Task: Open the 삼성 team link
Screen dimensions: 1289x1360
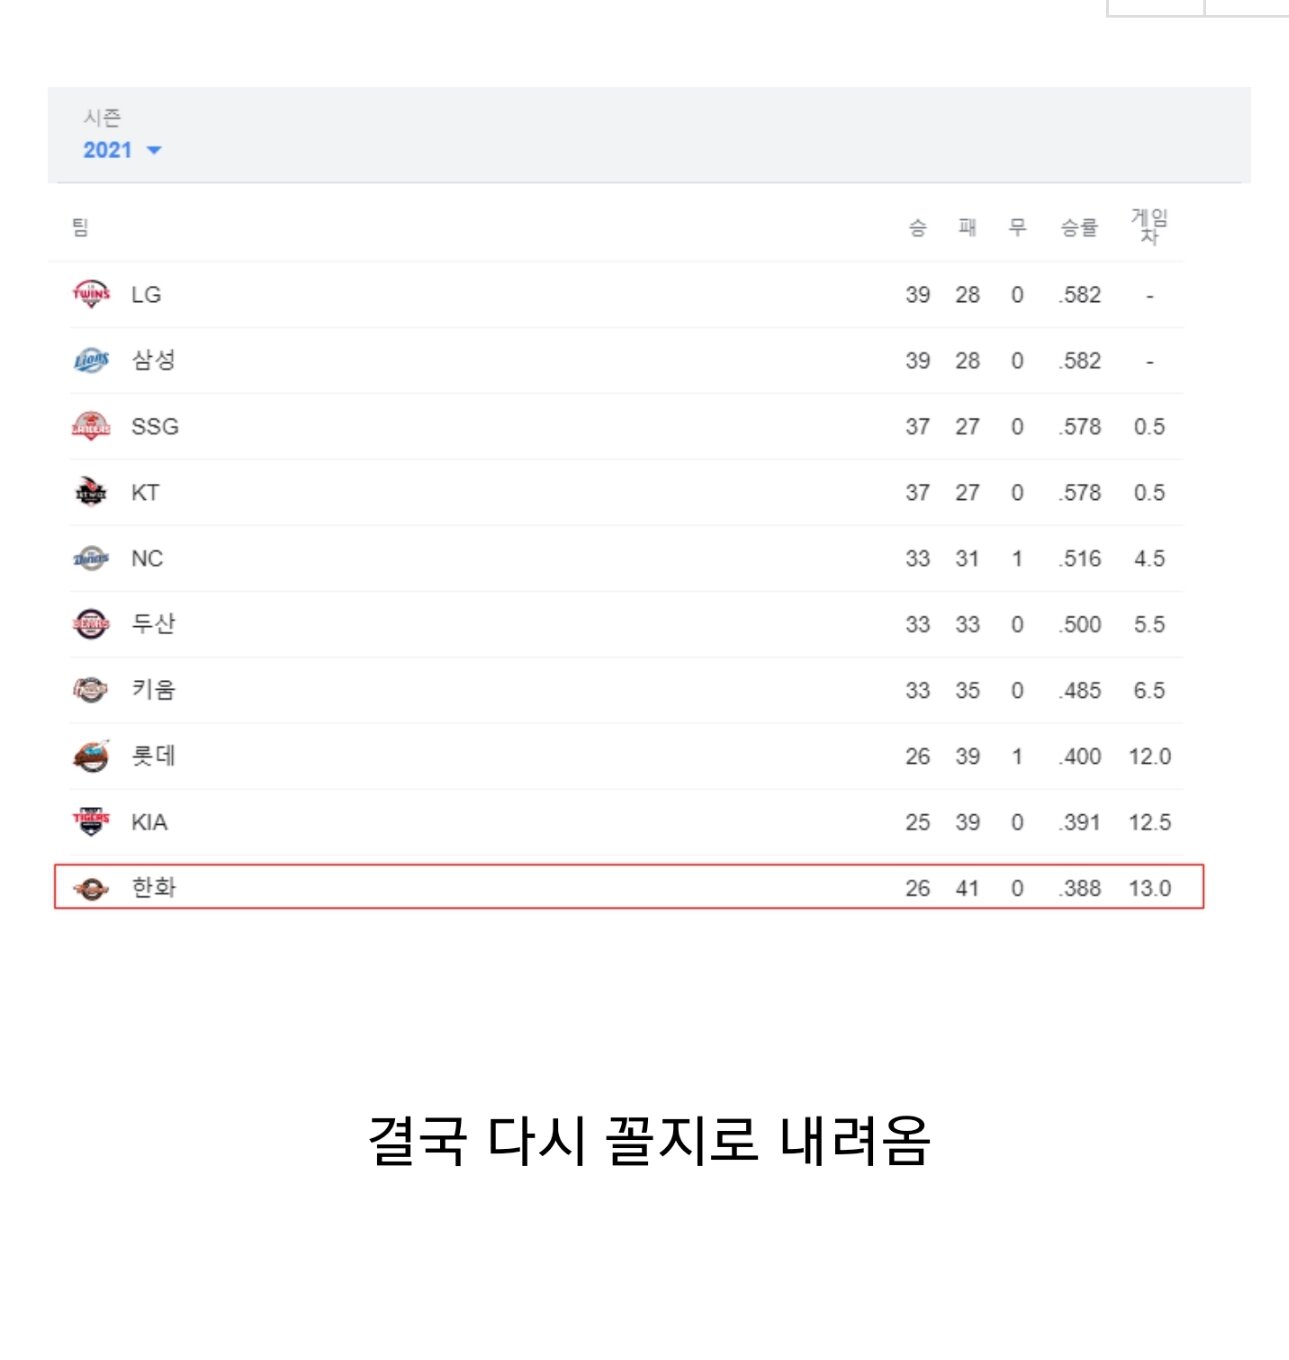Action: [154, 360]
